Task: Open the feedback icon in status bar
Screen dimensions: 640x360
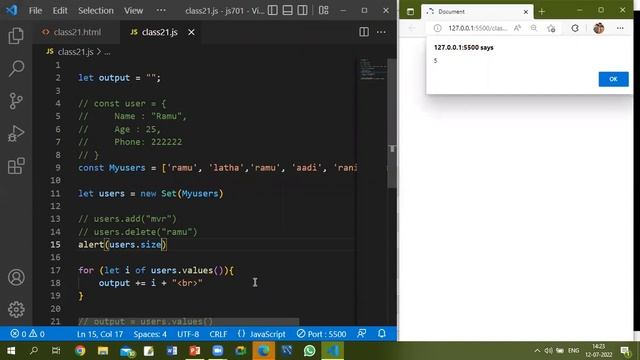Action: pyautogui.click(x=362, y=334)
